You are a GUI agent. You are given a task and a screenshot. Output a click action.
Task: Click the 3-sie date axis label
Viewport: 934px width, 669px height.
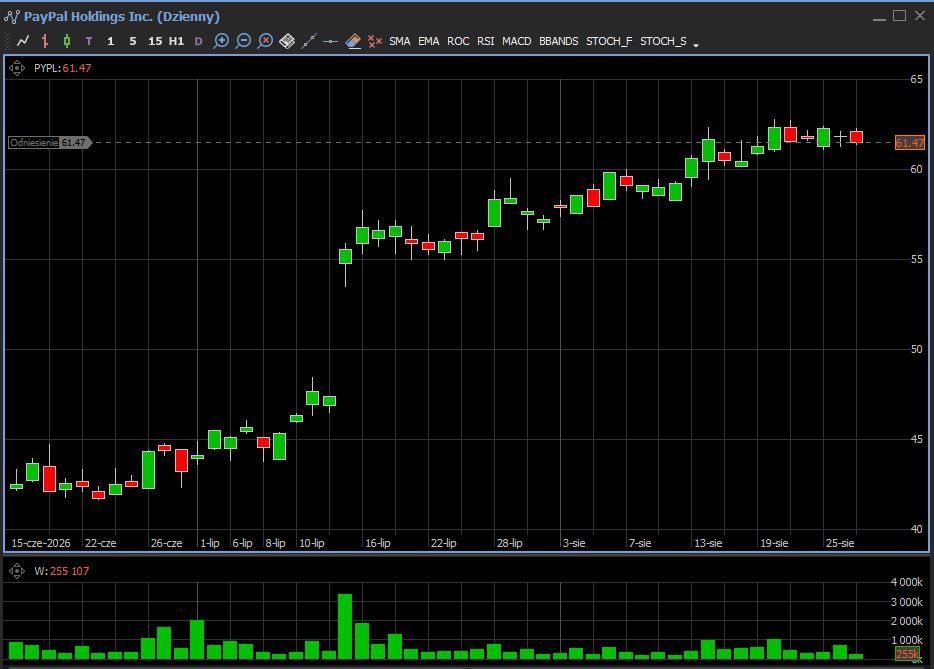tap(574, 543)
